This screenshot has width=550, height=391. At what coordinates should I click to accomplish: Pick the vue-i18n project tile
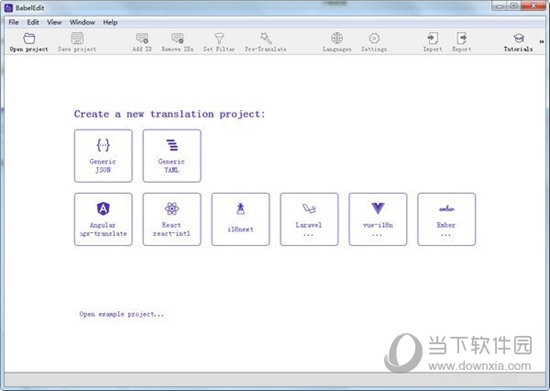378,219
